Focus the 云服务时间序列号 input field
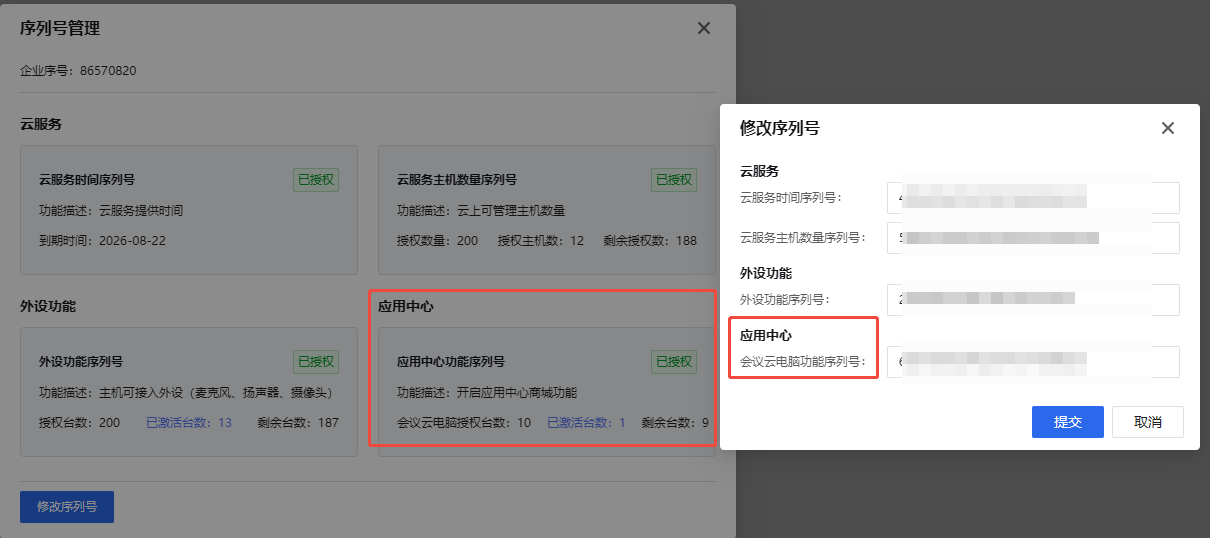1210x538 pixels. tap(1032, 198)
